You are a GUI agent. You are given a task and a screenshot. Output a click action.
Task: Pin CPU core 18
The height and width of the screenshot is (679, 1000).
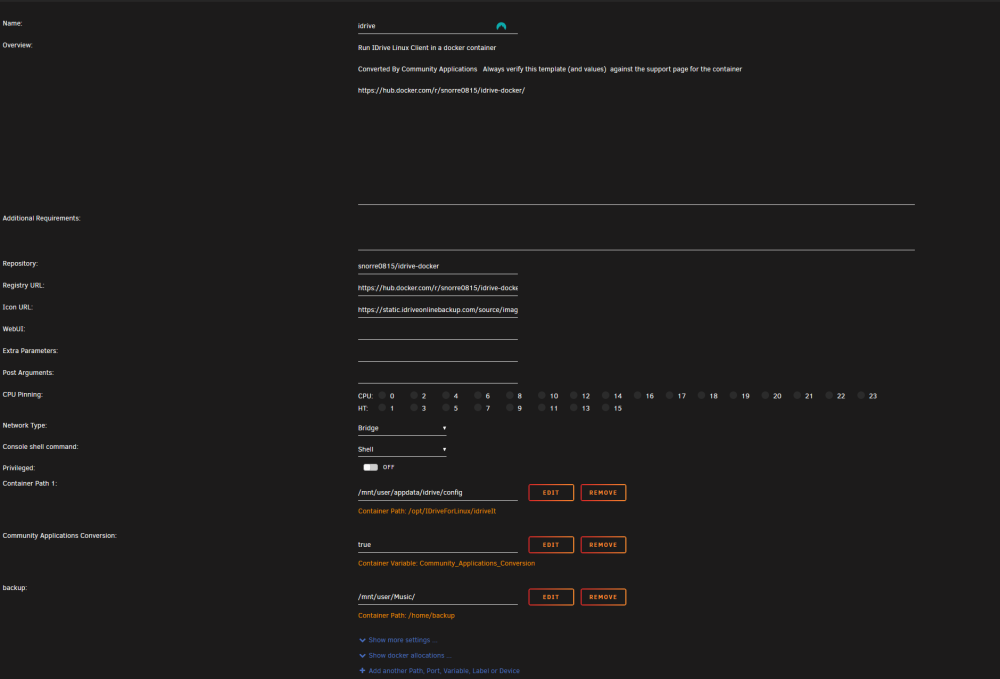(702, 395)
